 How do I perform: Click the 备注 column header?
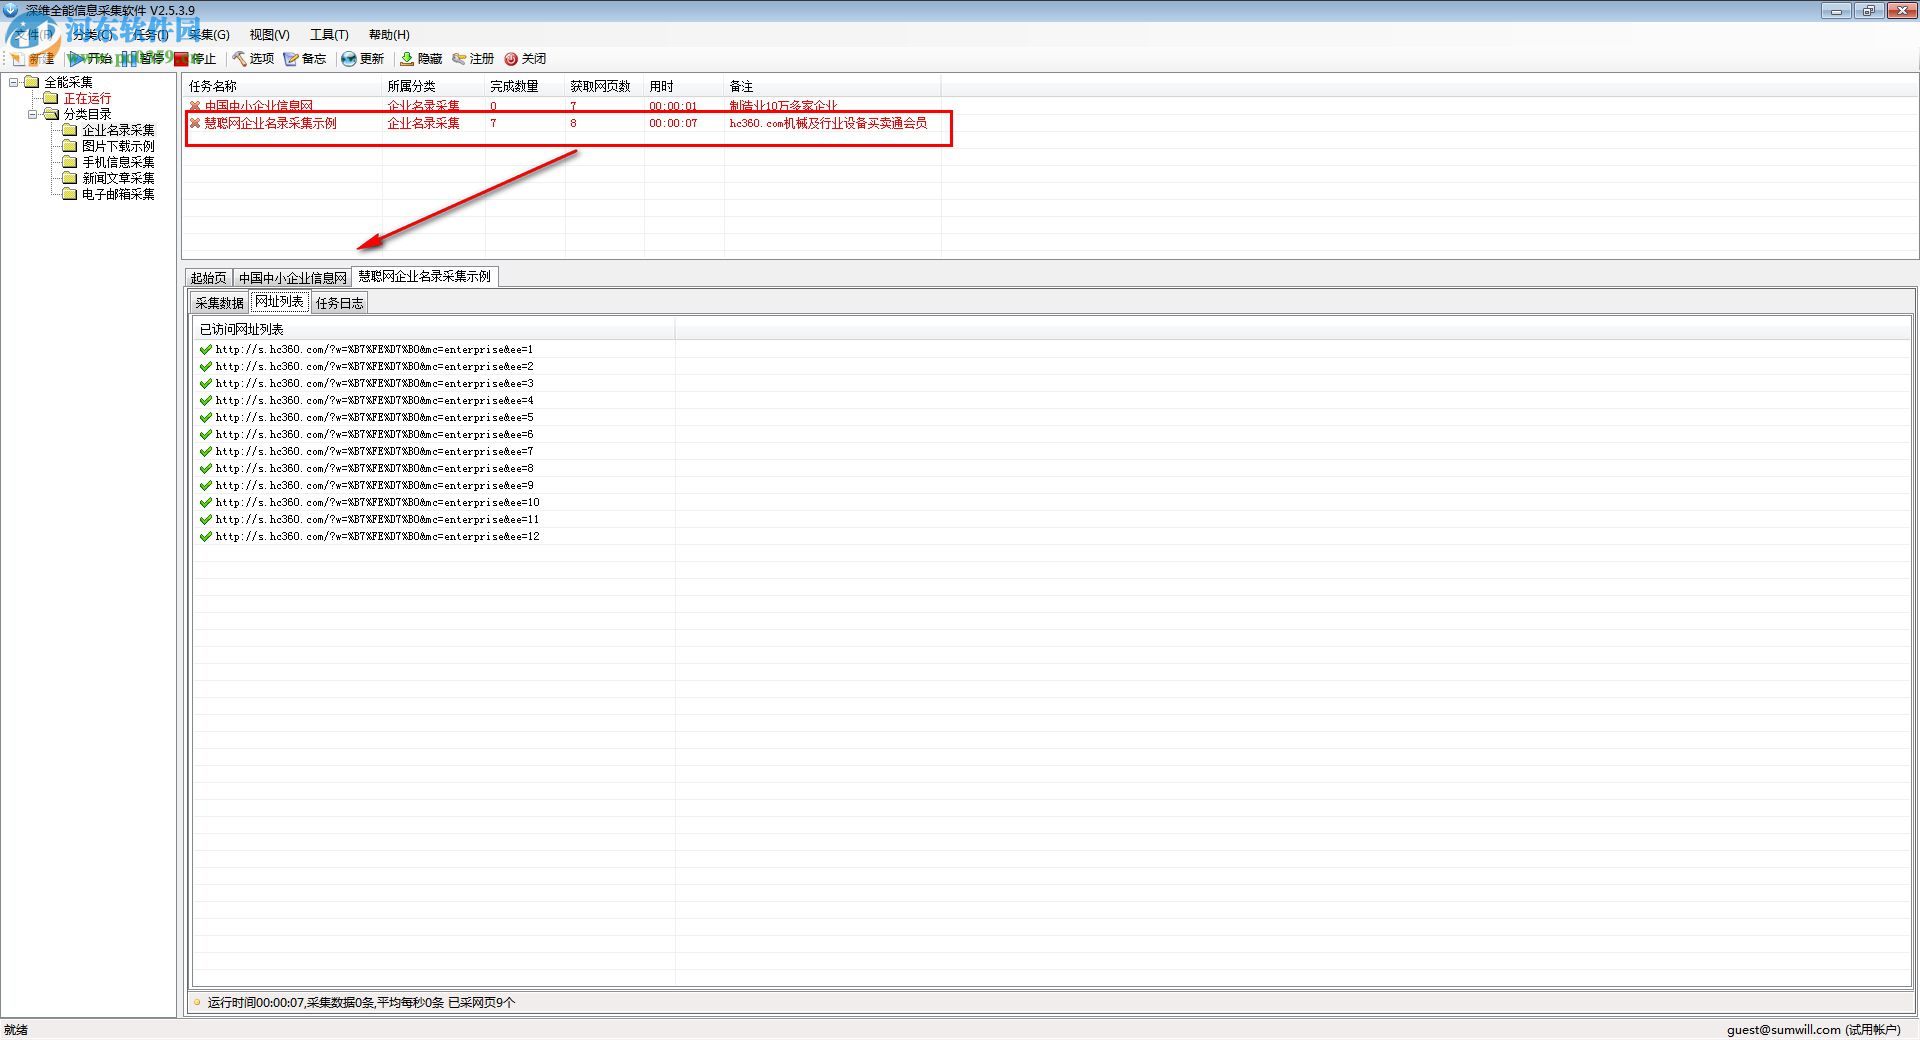pos(832,86)
